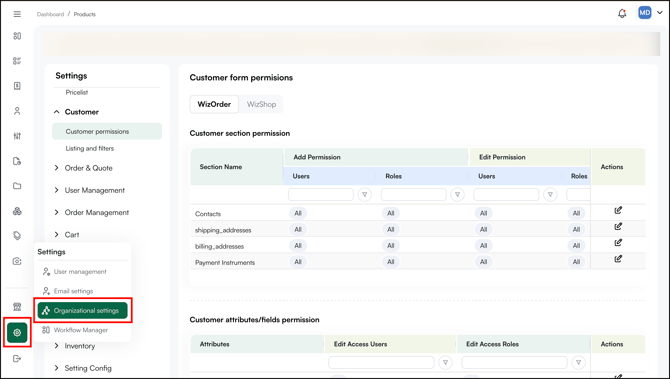Open the Pricelist settings item

click(x=76, y=92)
